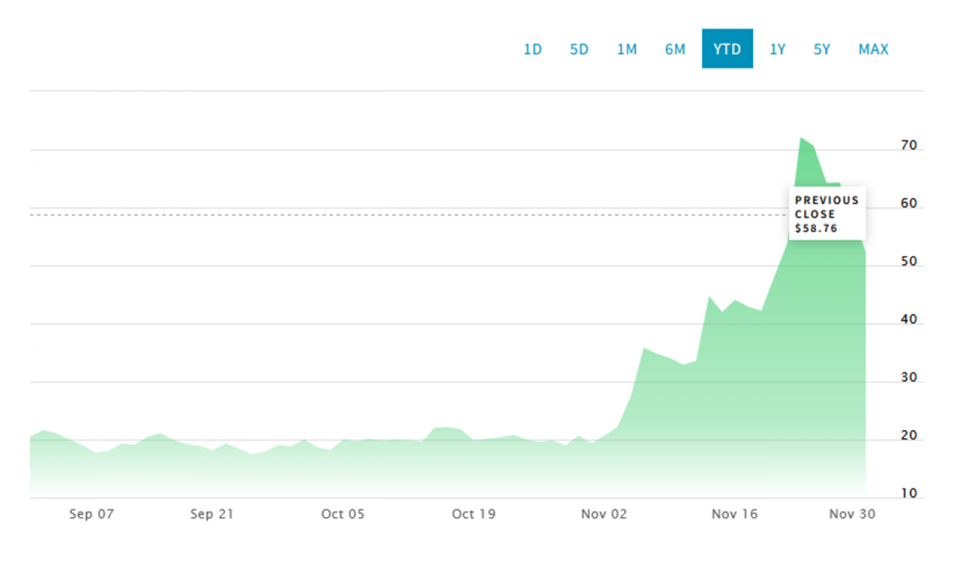
Task: Click the highlighted YTD tab
Action: click(x=727, y=49)
